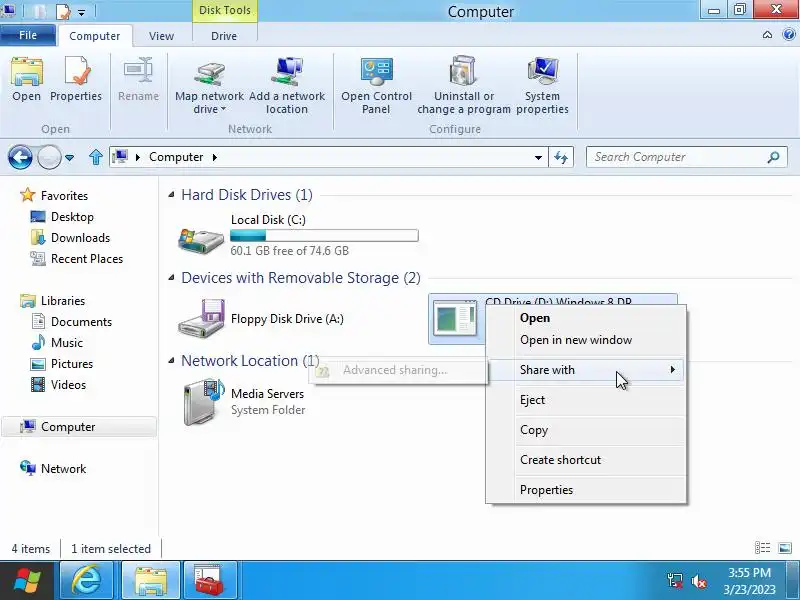Expand Map network drive dropdown arrow
This screenshot has width=800, height=600.
[223, 109]
